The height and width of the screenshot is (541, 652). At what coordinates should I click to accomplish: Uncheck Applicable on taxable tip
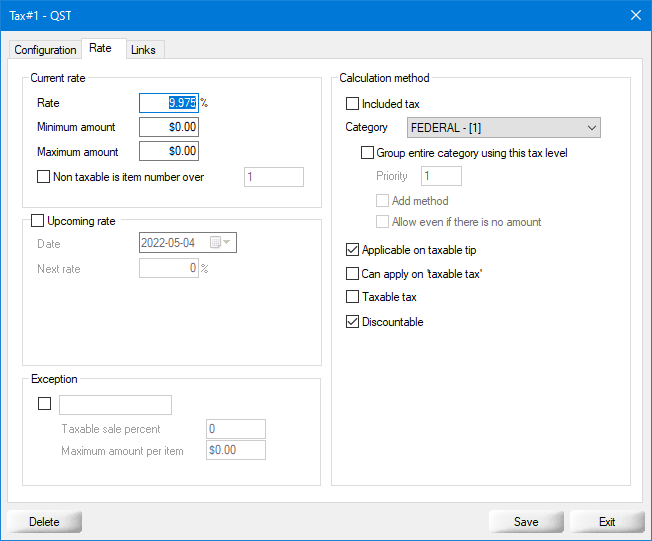[x=352, y=250]
